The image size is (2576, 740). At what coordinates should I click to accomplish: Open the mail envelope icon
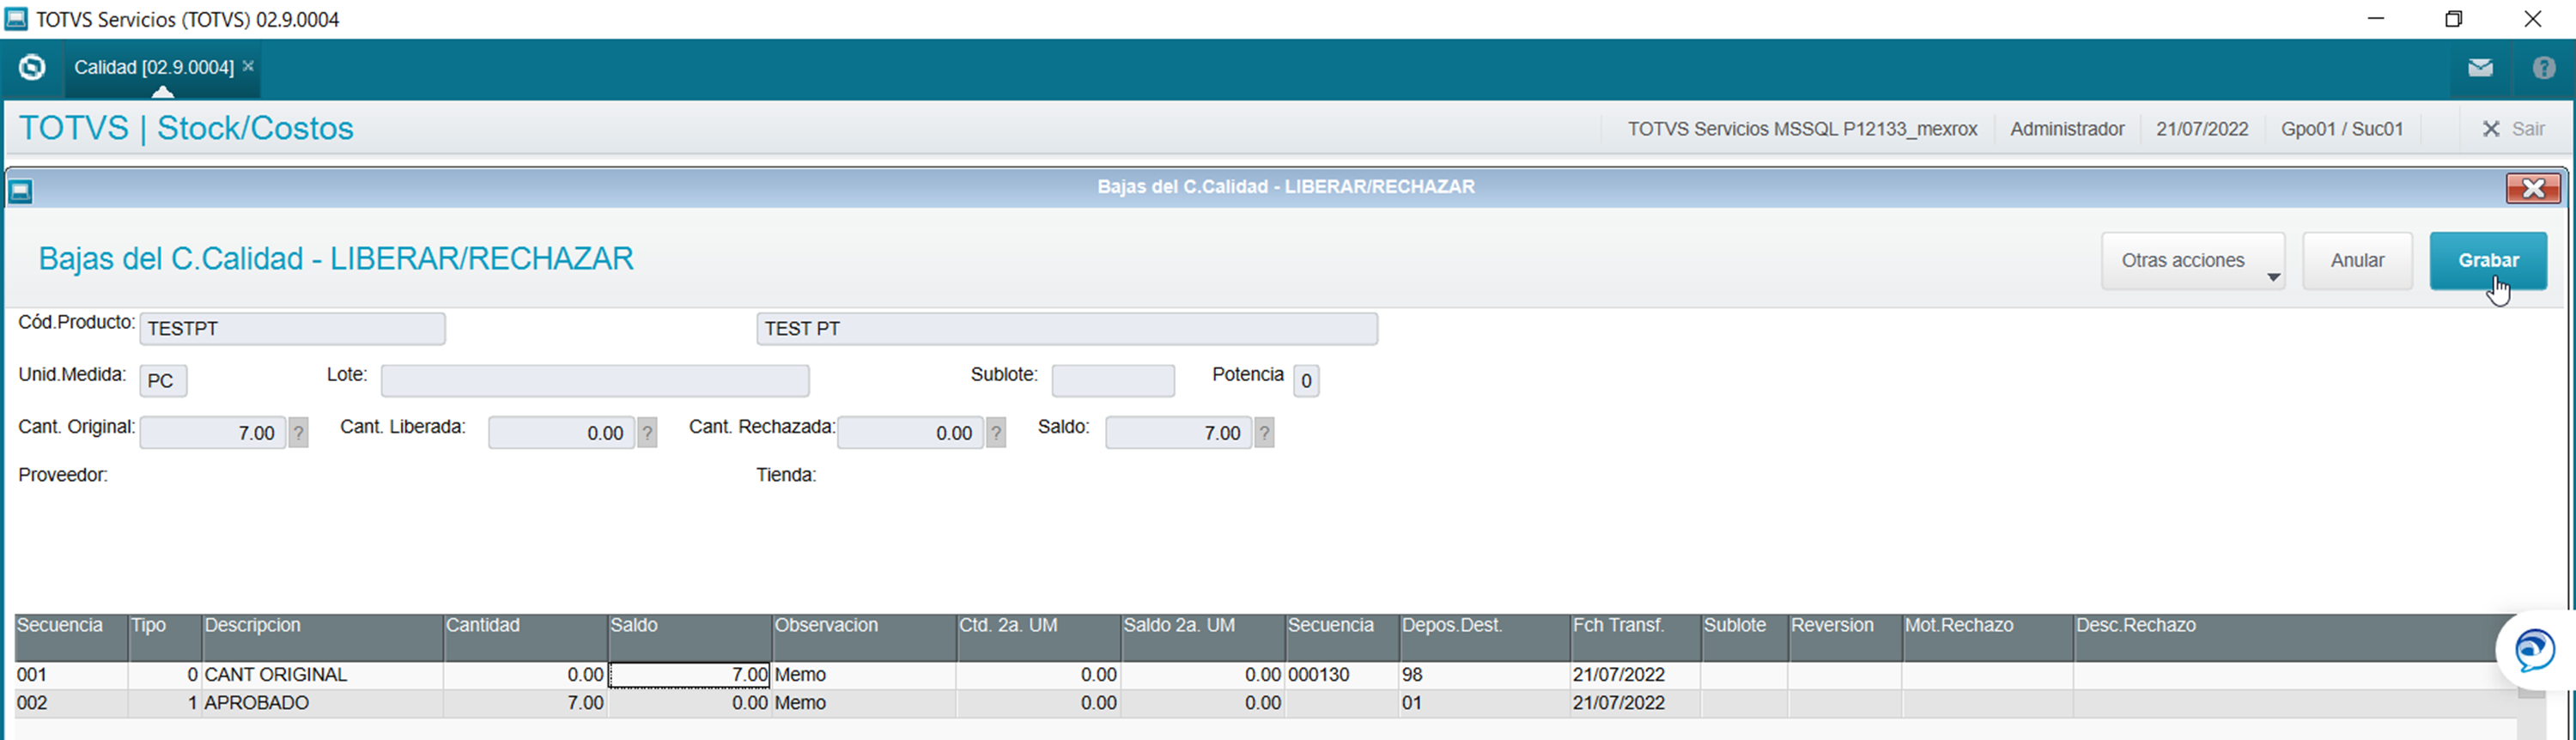(x=2480, y=68)
